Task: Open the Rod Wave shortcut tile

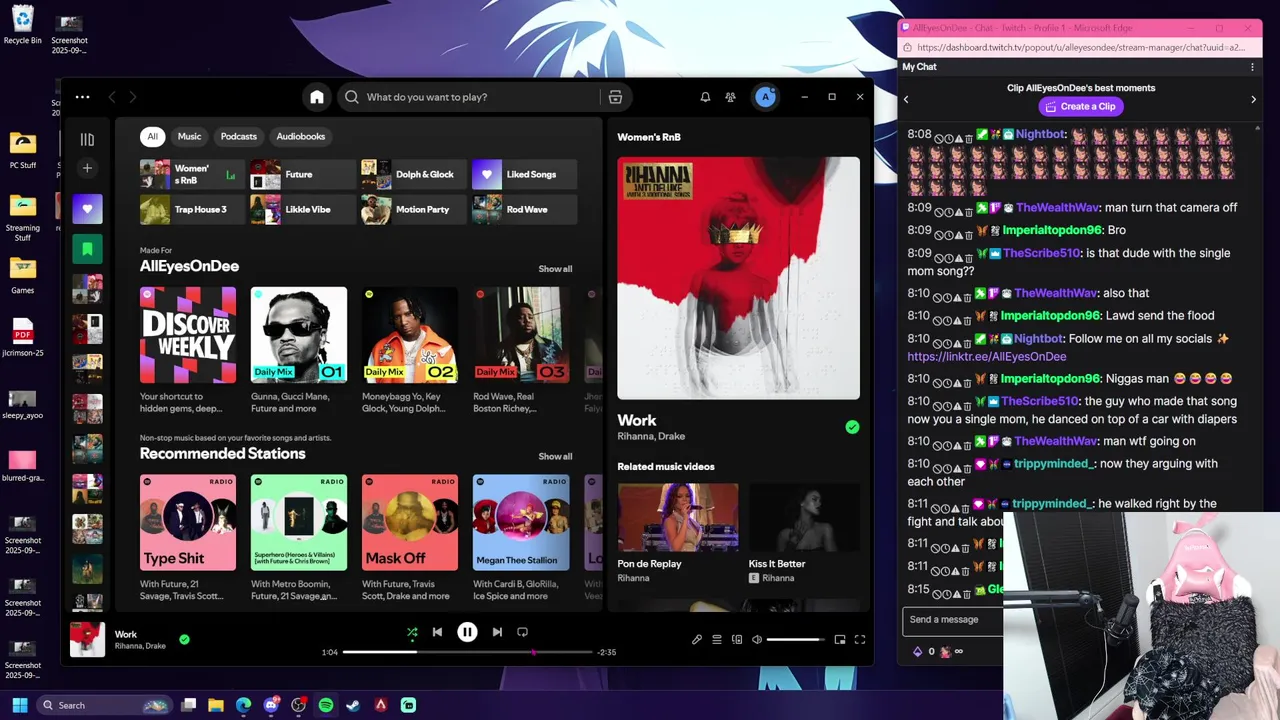Action: [x=524, y=209]
